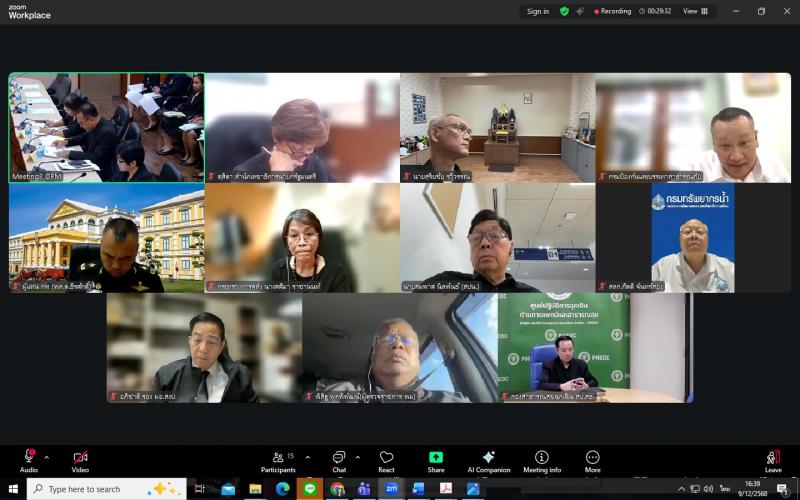
Task: Select the Meeting3 OPM video tile
Action: (x=107, y=128)
